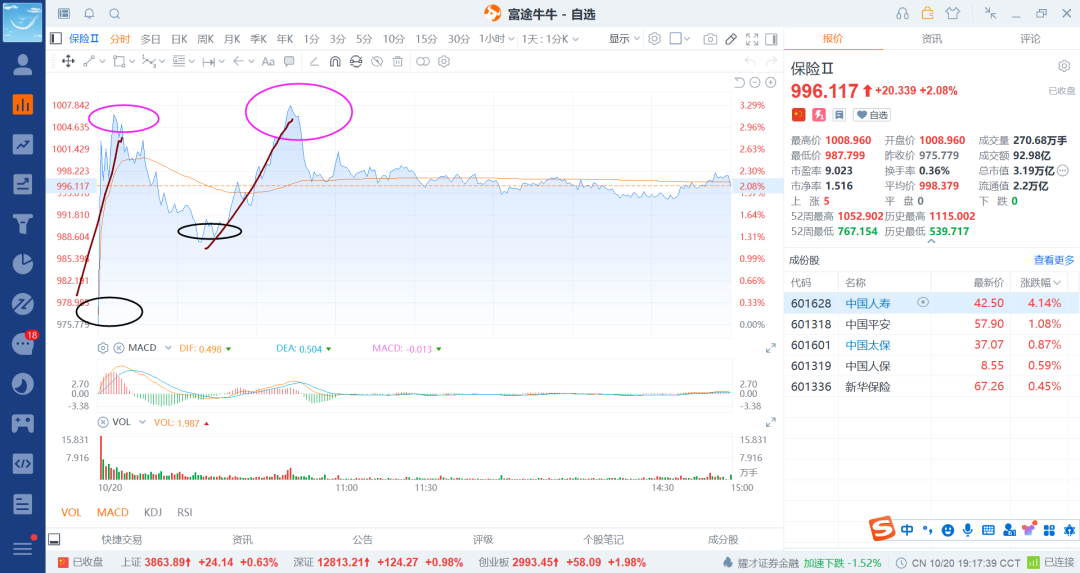Toggle the right quote panel visibility
This screenshot has width=1080, height=573.
click(x=771, y=39)
